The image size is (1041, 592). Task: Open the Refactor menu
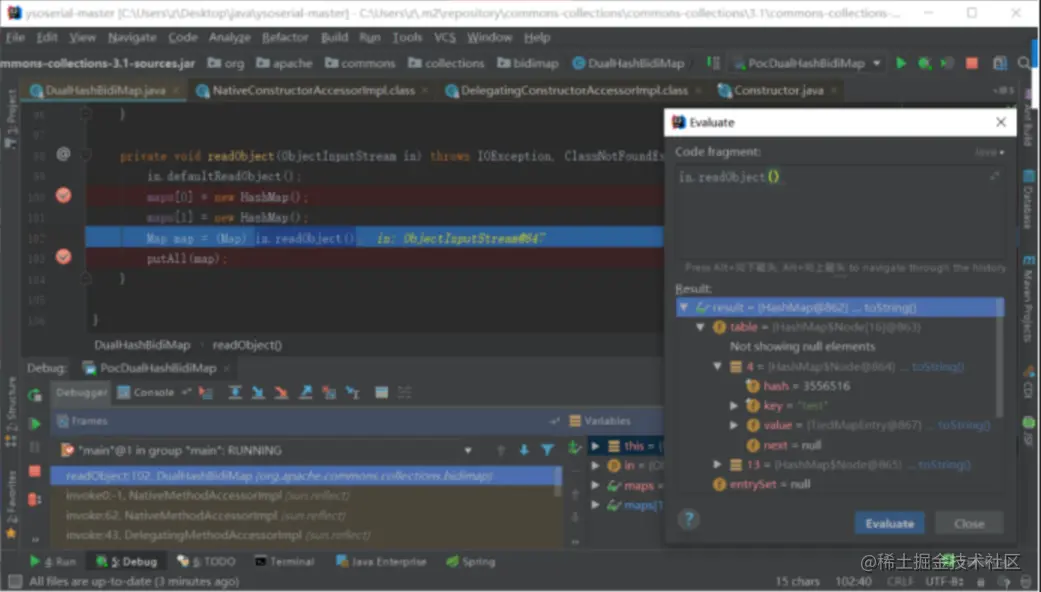click(x=285, y=38)
